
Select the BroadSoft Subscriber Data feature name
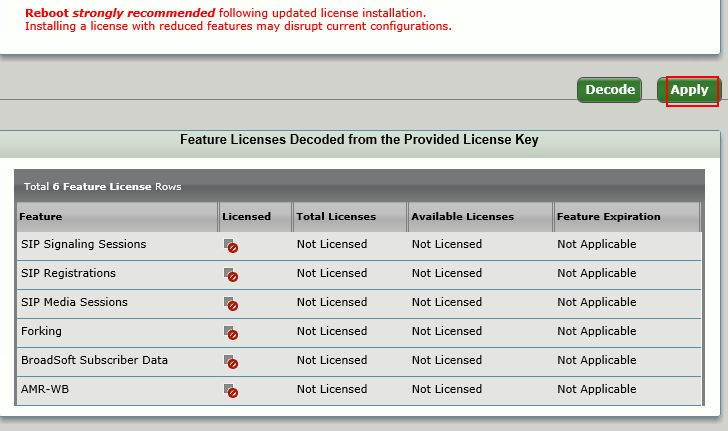pyautogui.click(x=94, y=360)
